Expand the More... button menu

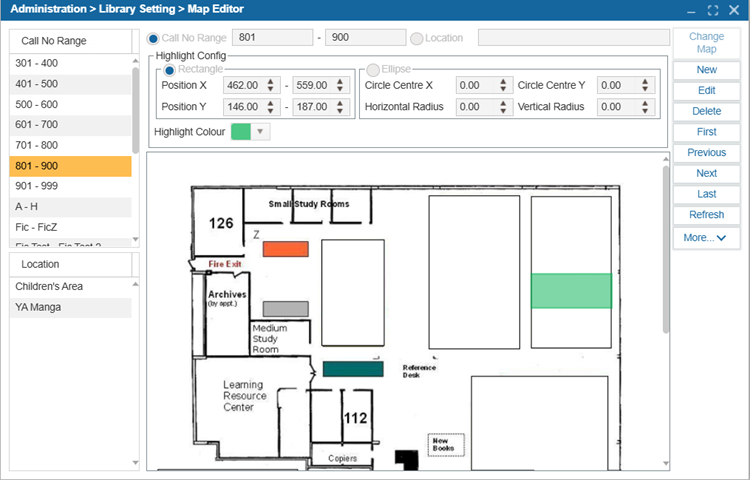point(706,238)
